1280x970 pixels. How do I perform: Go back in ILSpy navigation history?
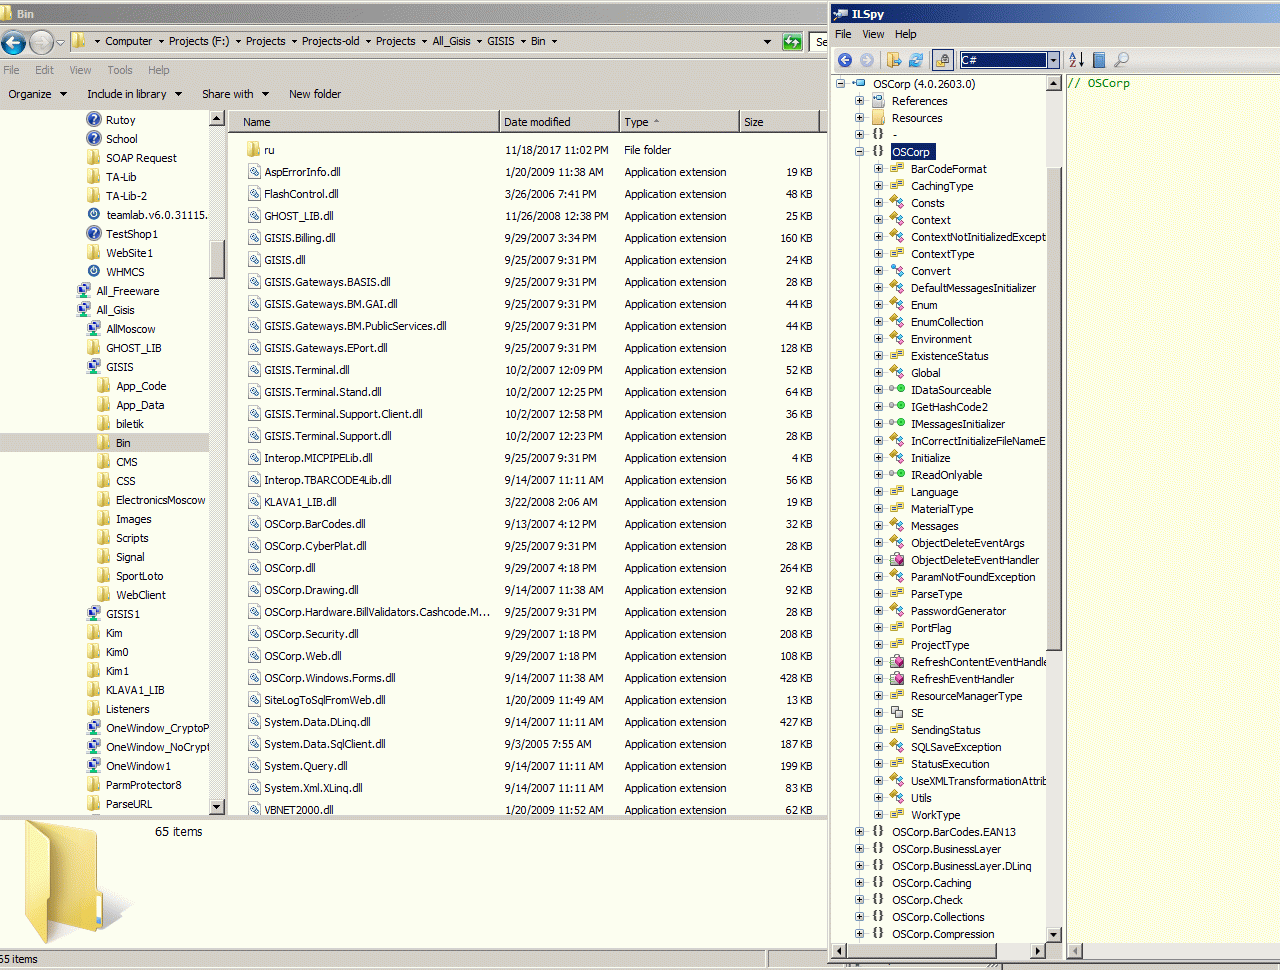pyautogui.click(x=845, y=60)
